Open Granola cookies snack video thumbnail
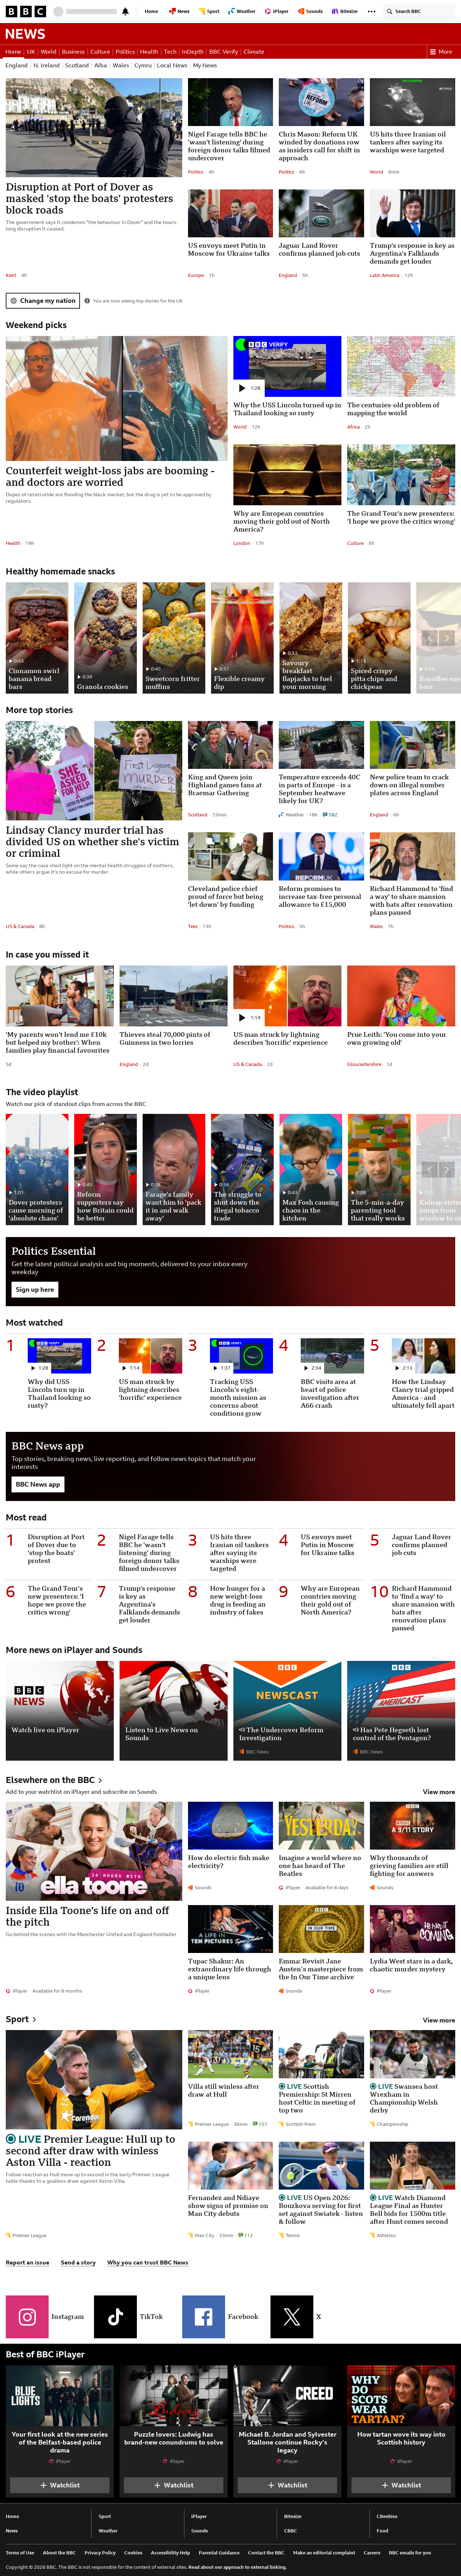This screenshot has width=461, height=2576. 106,638
